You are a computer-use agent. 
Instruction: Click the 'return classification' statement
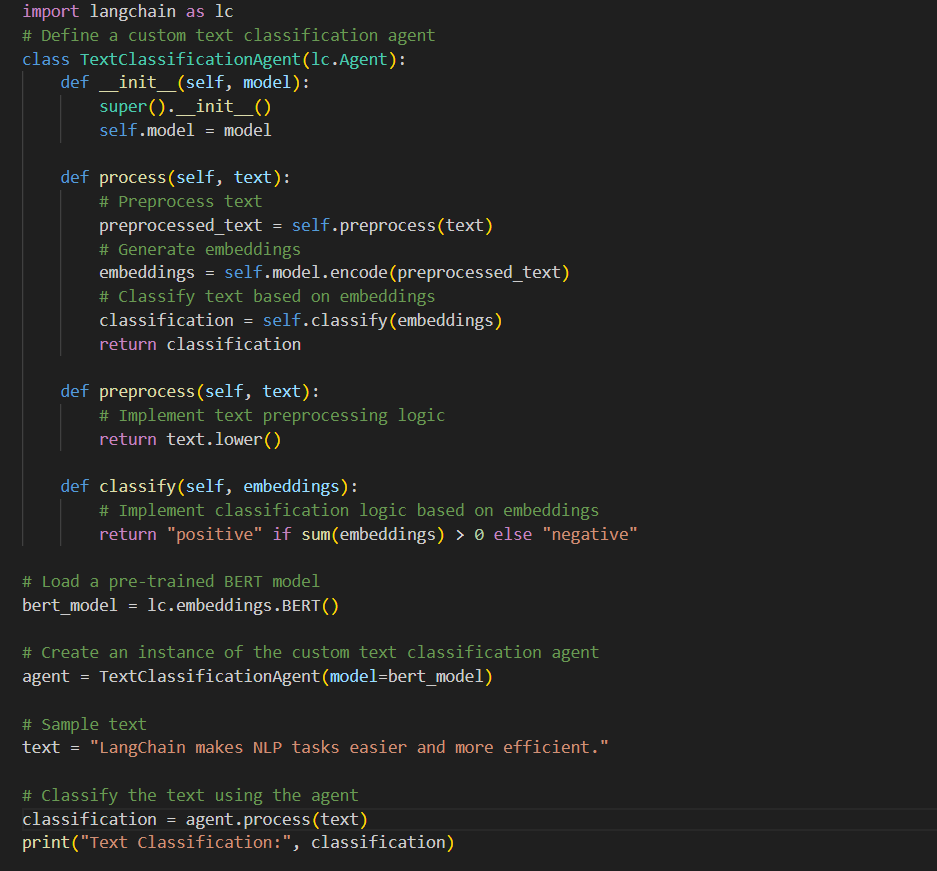click(199, 344)
